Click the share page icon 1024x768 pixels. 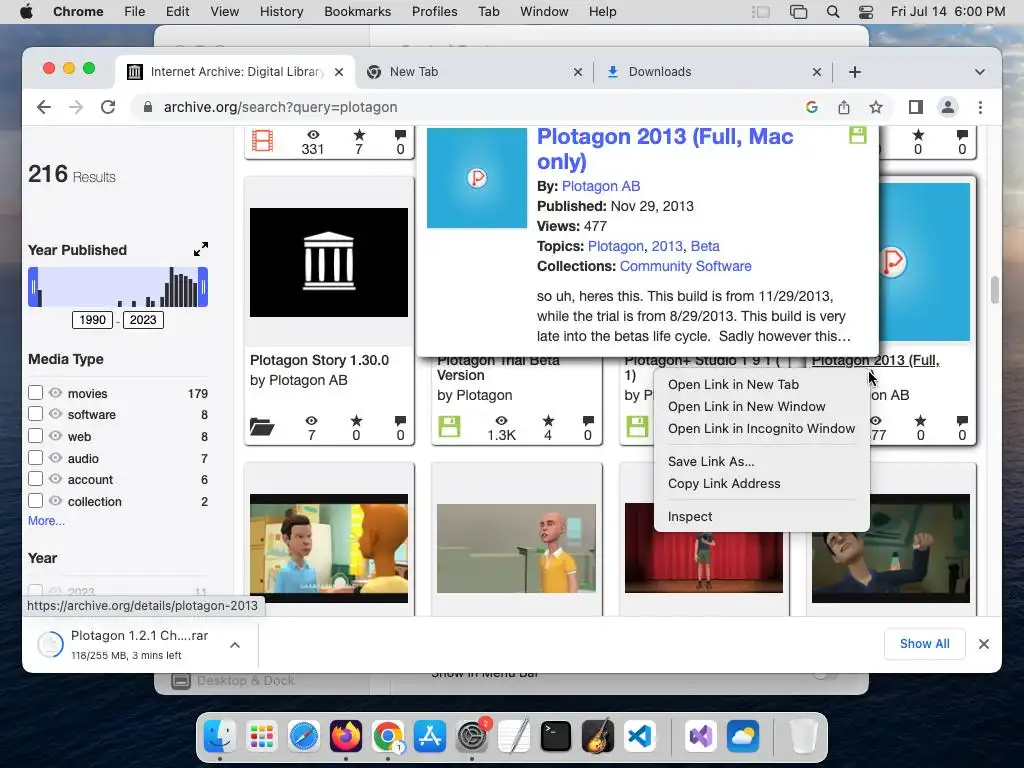pyautogui.click(x=844, y=107)
